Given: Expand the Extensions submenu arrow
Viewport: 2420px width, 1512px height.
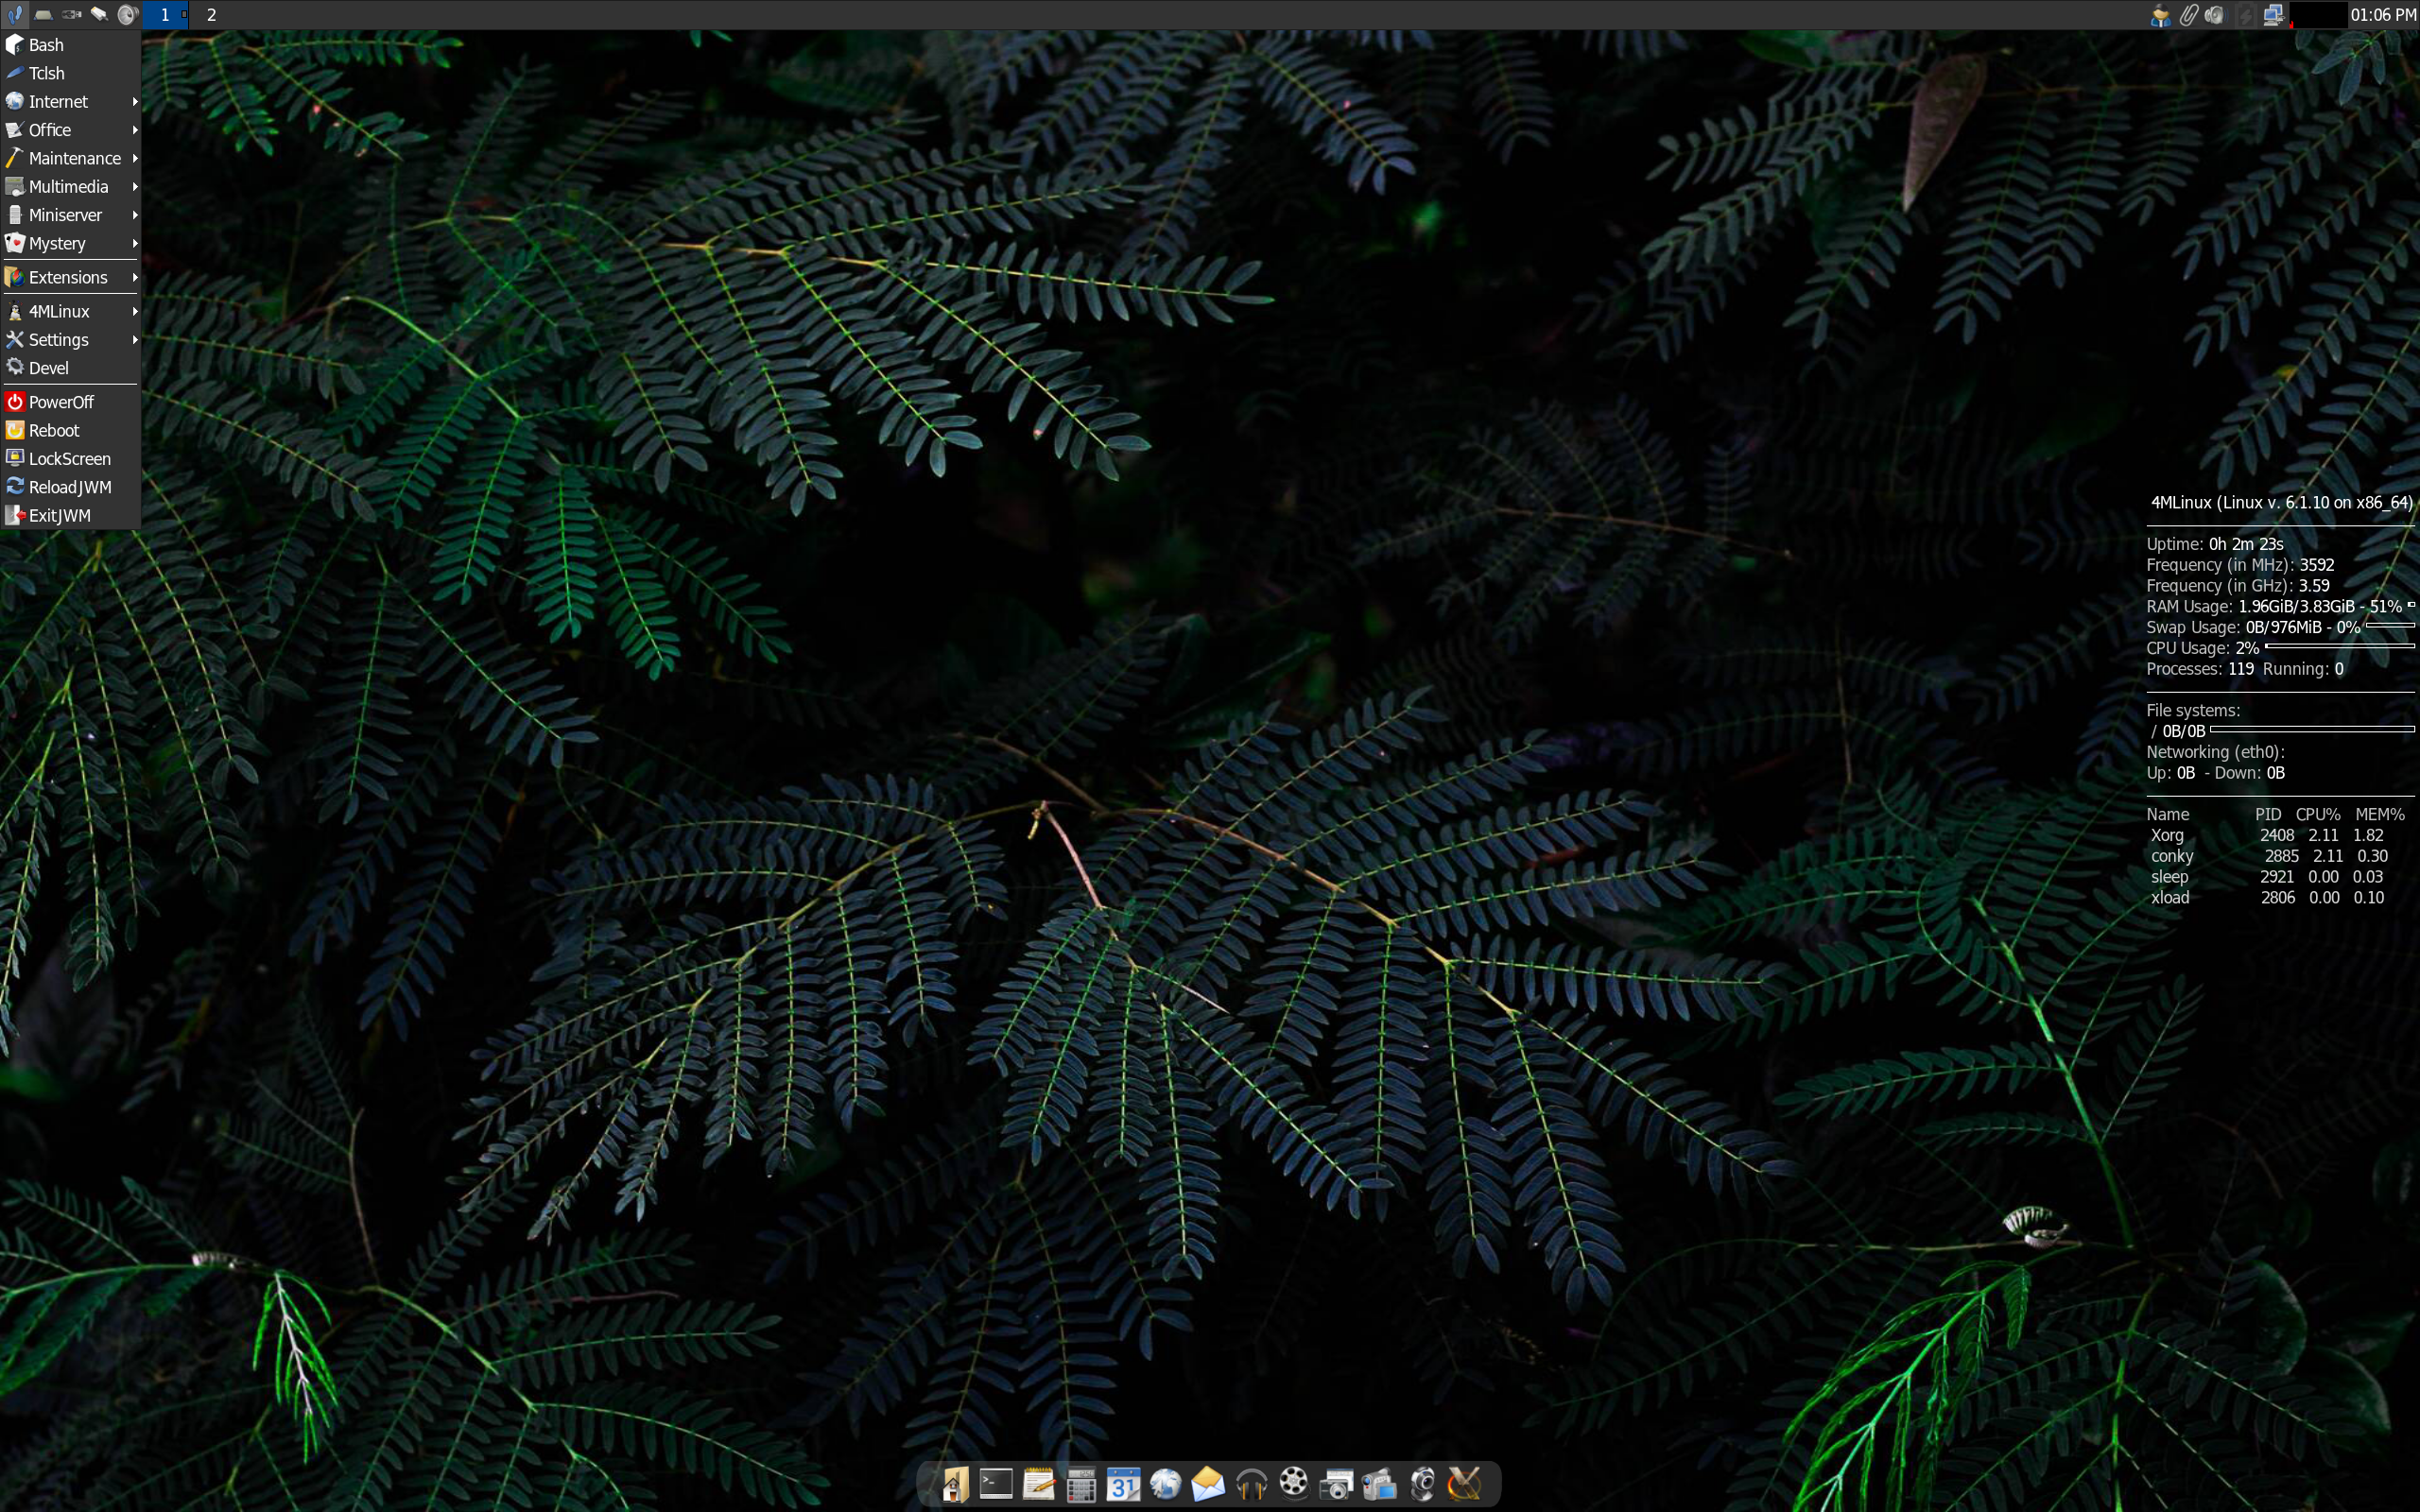Looking at the screenshot, I should pyautogui.click(x=134, y=277).
